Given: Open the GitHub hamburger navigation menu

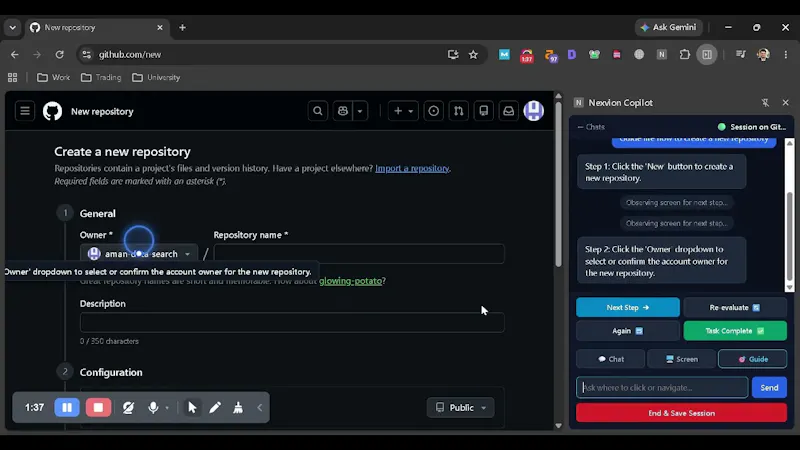Looking at the screenshot, I should click(x=24, y=111).
